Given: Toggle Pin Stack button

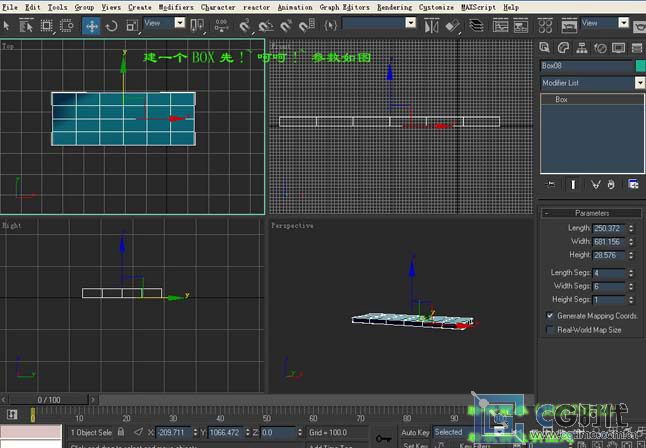Looking at the screenshot, I should (x=550, y=184).
